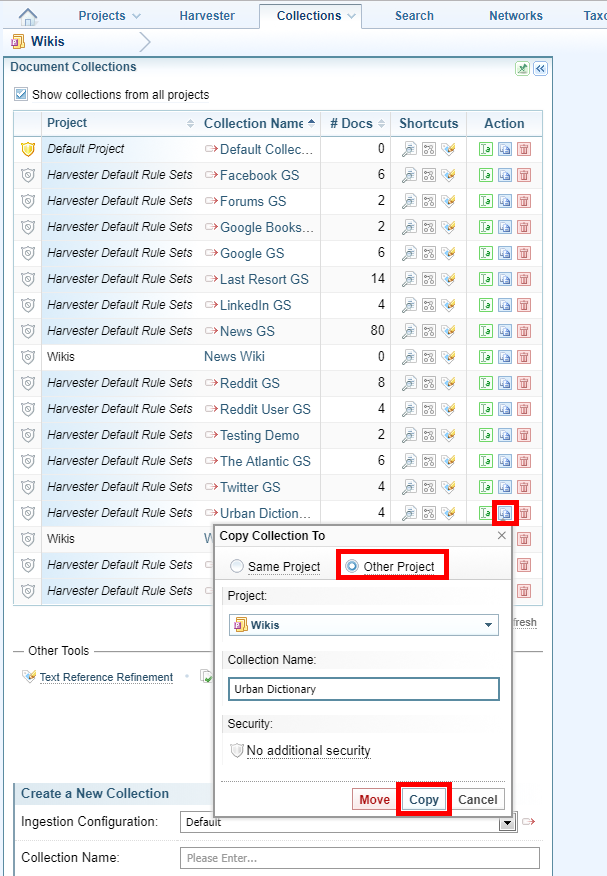Screen dimensions: 607x876
Task: Collapse the Document Collections panel
Action: pos(540,69)
